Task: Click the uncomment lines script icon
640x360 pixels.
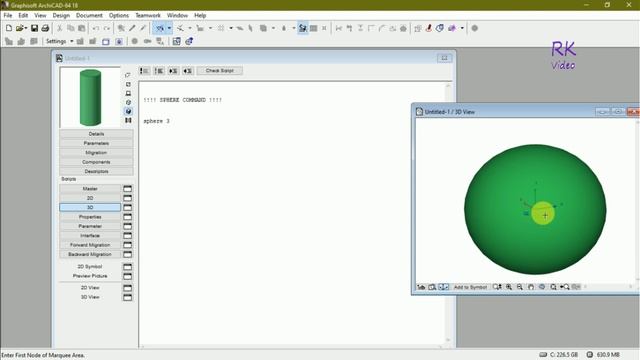Action: (159, 71)
